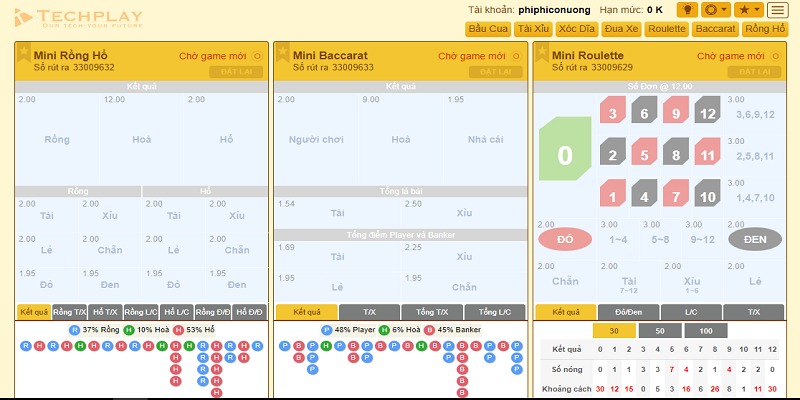Switch to Tổng L/C tab in Baccarat
This screenshot has width=800, height=400.
(x=494, y=312)
